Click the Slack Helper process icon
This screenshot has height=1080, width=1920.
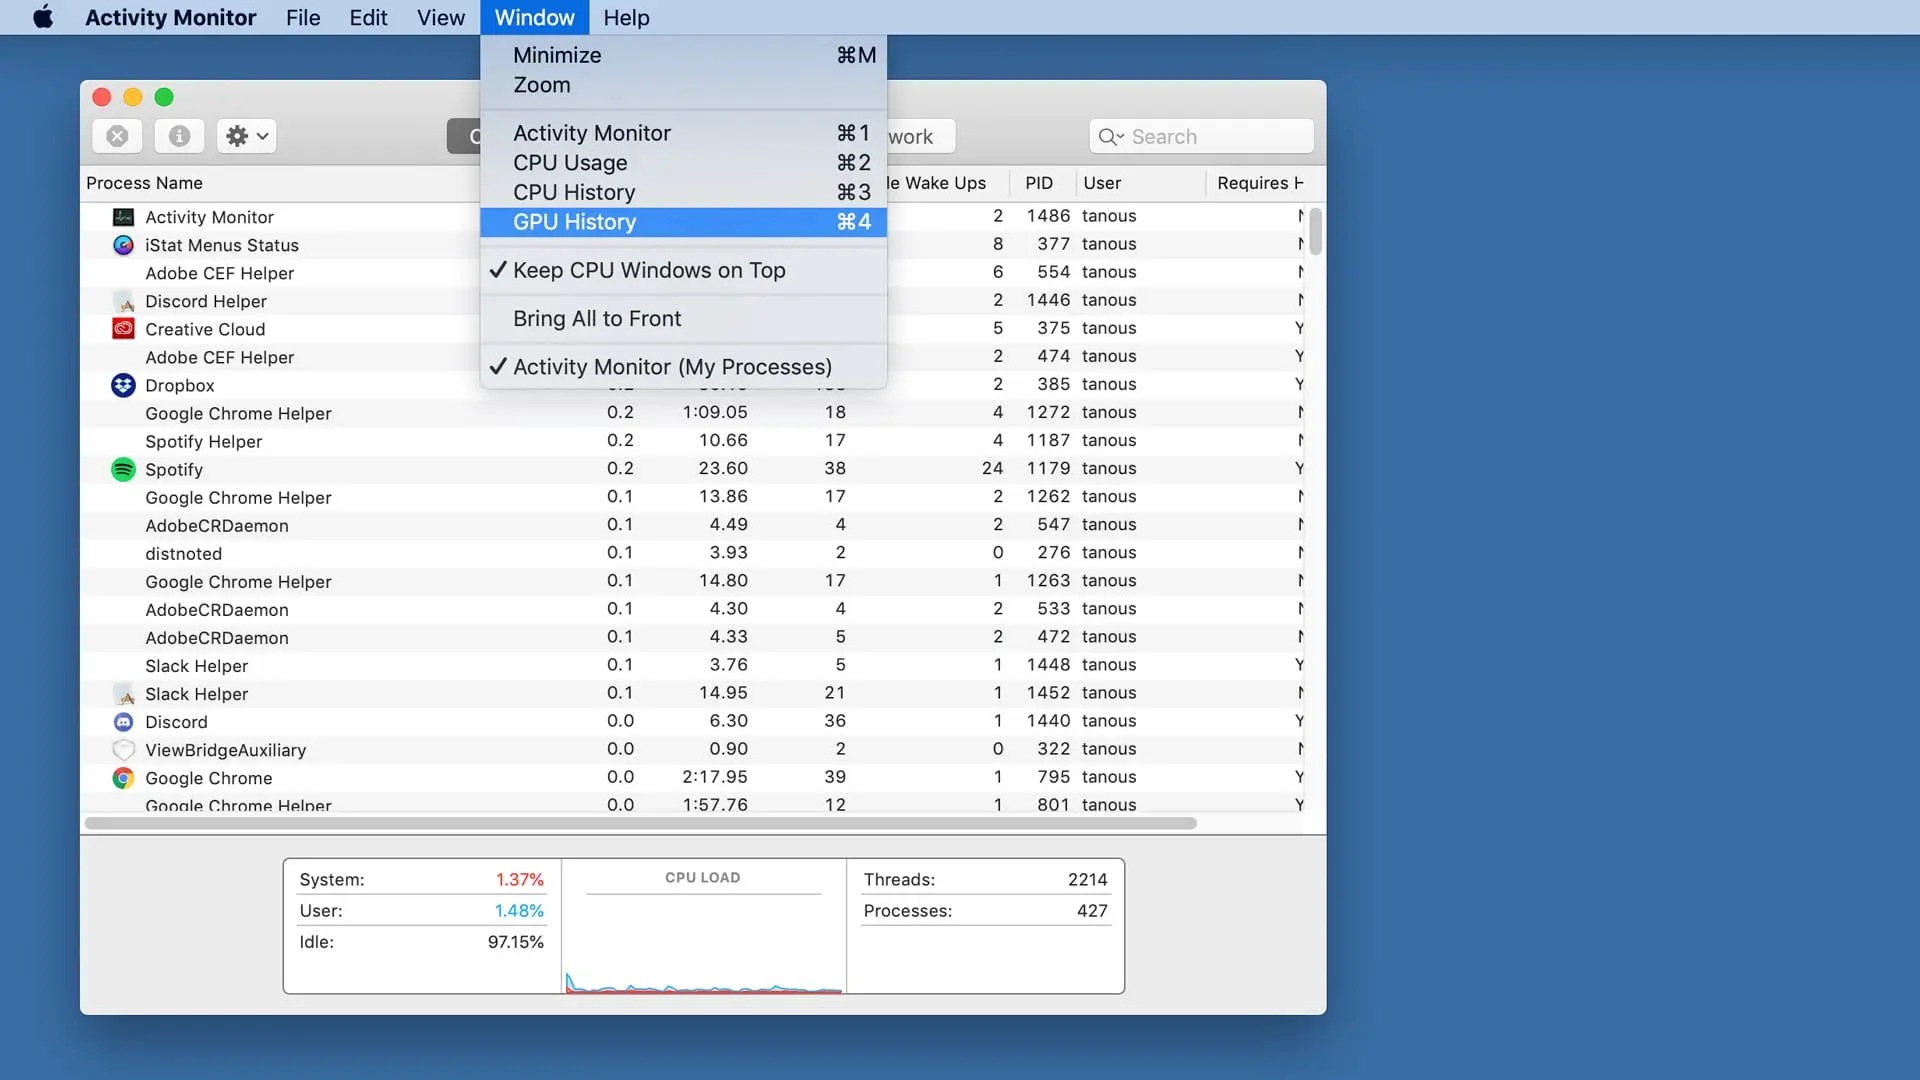click(123, 694)
